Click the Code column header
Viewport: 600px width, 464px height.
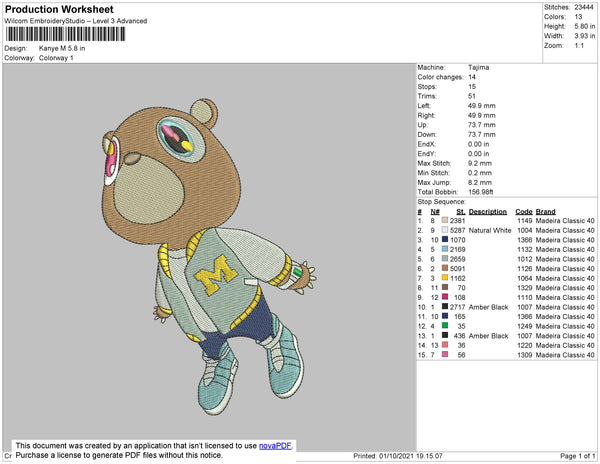[524, 212]
